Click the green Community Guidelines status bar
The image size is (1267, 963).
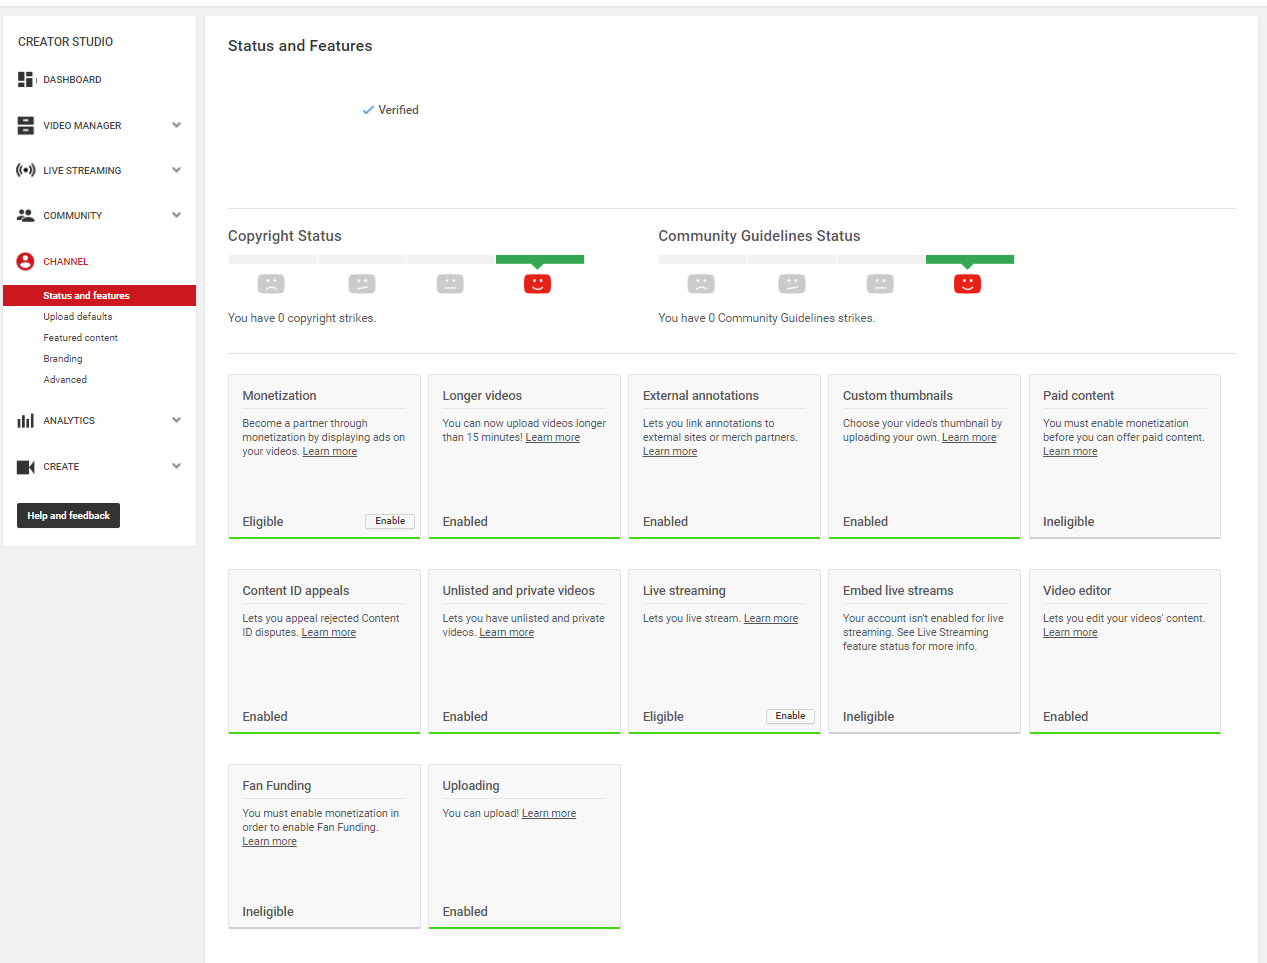(x=970, y=260)
